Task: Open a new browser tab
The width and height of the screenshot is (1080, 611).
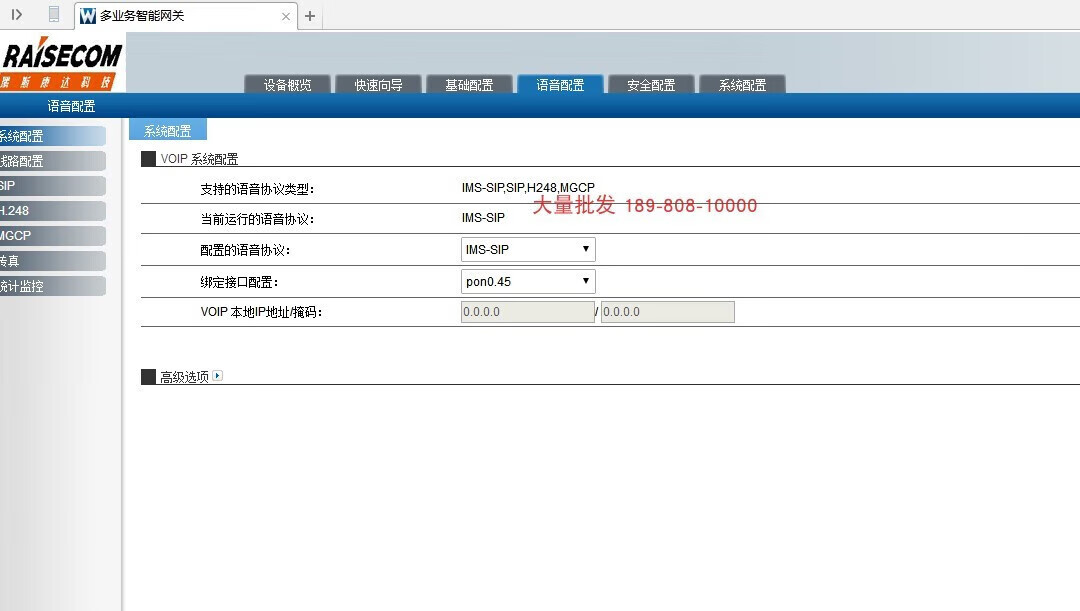Action: 310,16
